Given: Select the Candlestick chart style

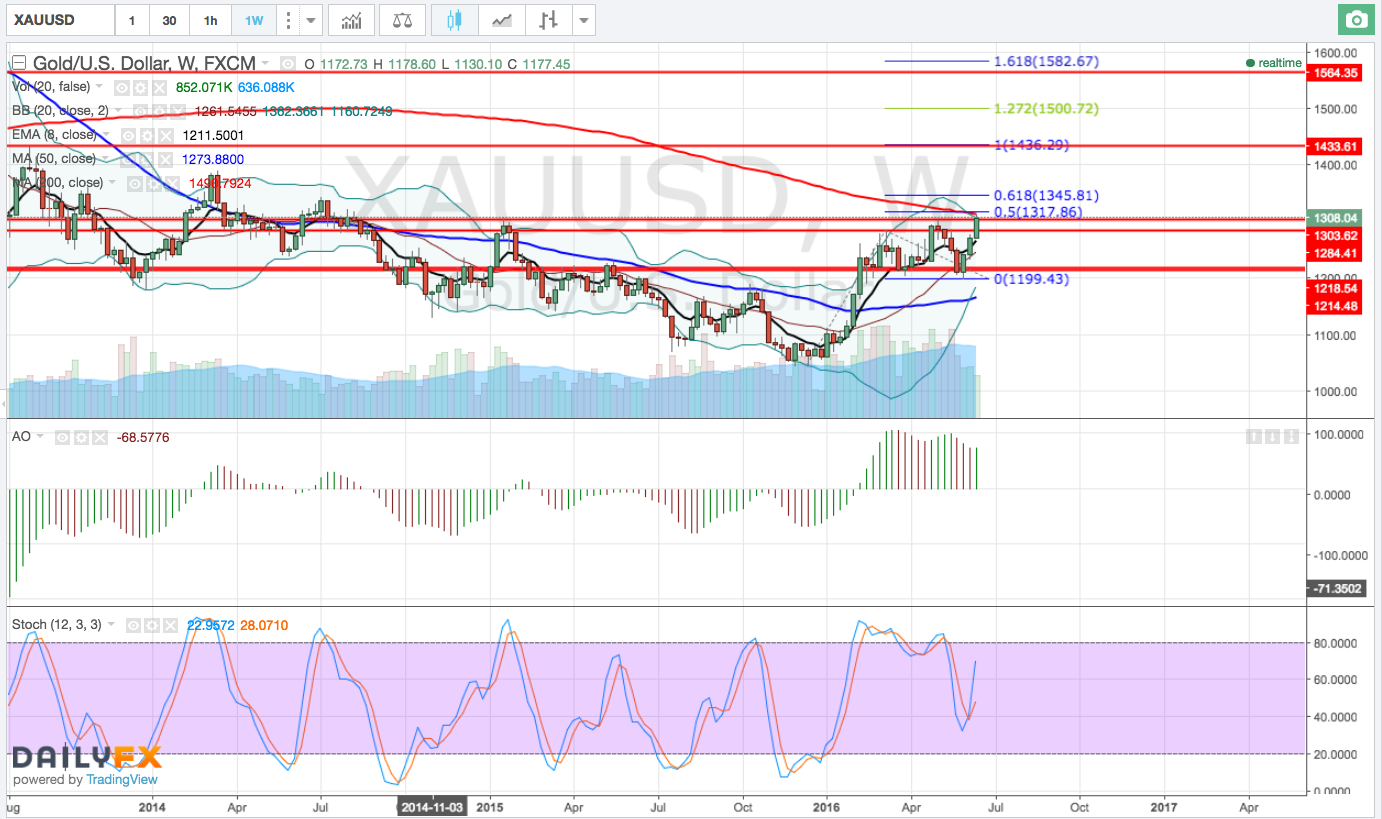Looking at the screenshot, I should coord(455,20).
